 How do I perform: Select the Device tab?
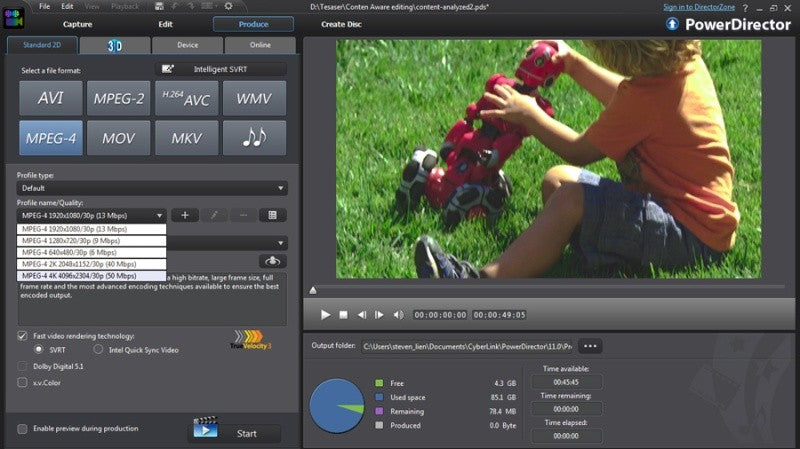tap(188, 45)
